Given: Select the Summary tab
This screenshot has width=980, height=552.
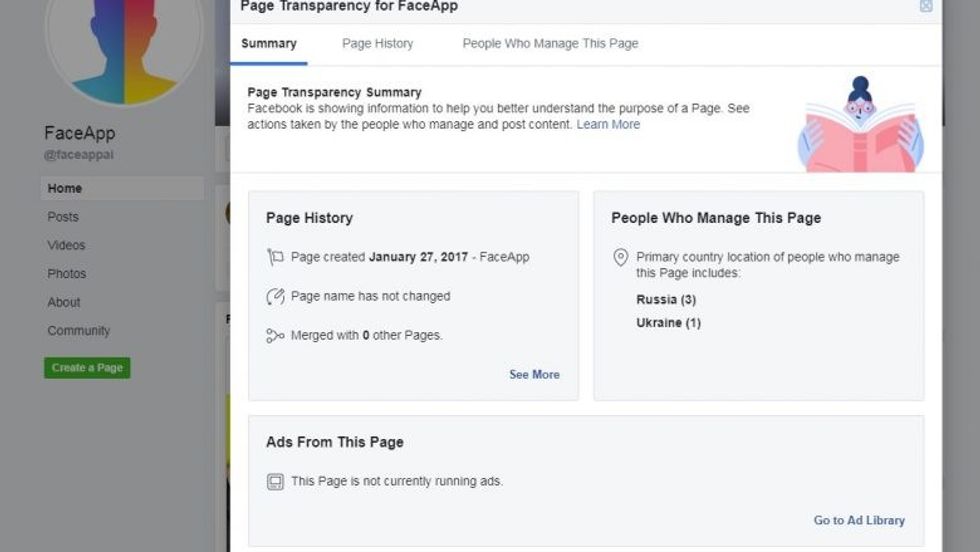Looking at the screenshot, I should pyautogui.click(x=269, y=44).
